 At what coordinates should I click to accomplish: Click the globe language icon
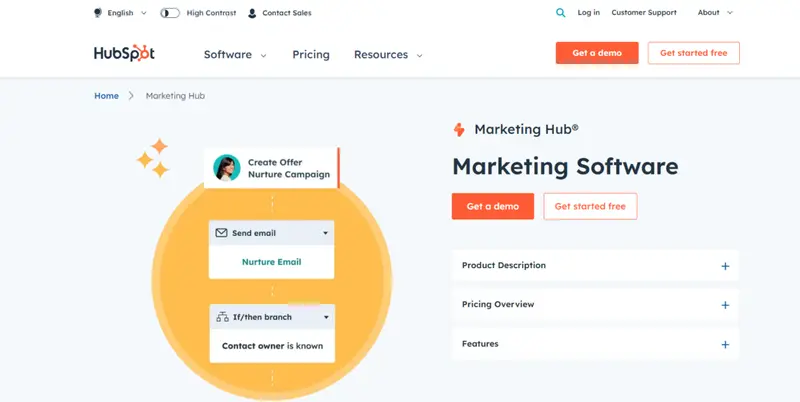coord(98,13)
